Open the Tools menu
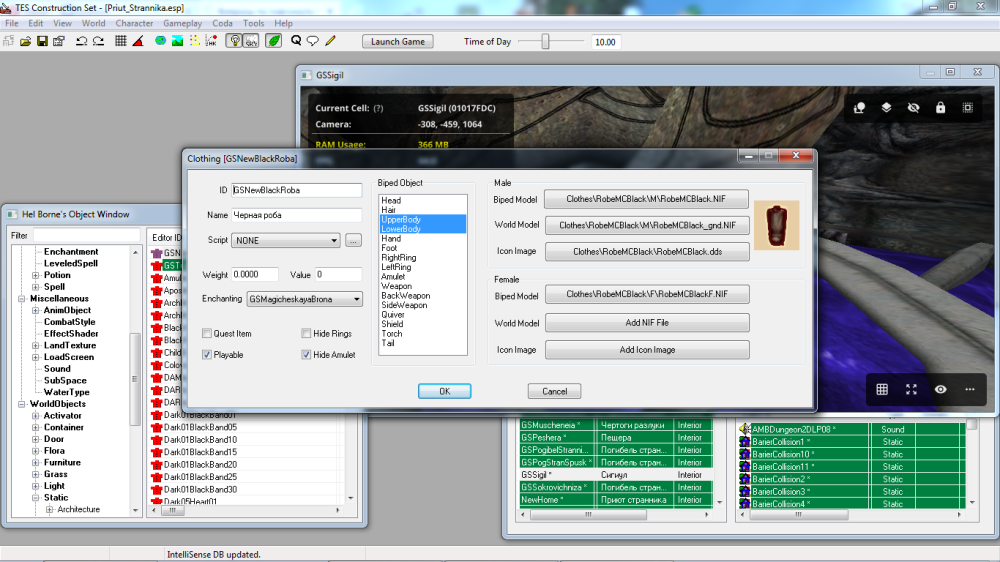Image resolution: width=1000 pixels, height=562 pixels. click(253, 23)
